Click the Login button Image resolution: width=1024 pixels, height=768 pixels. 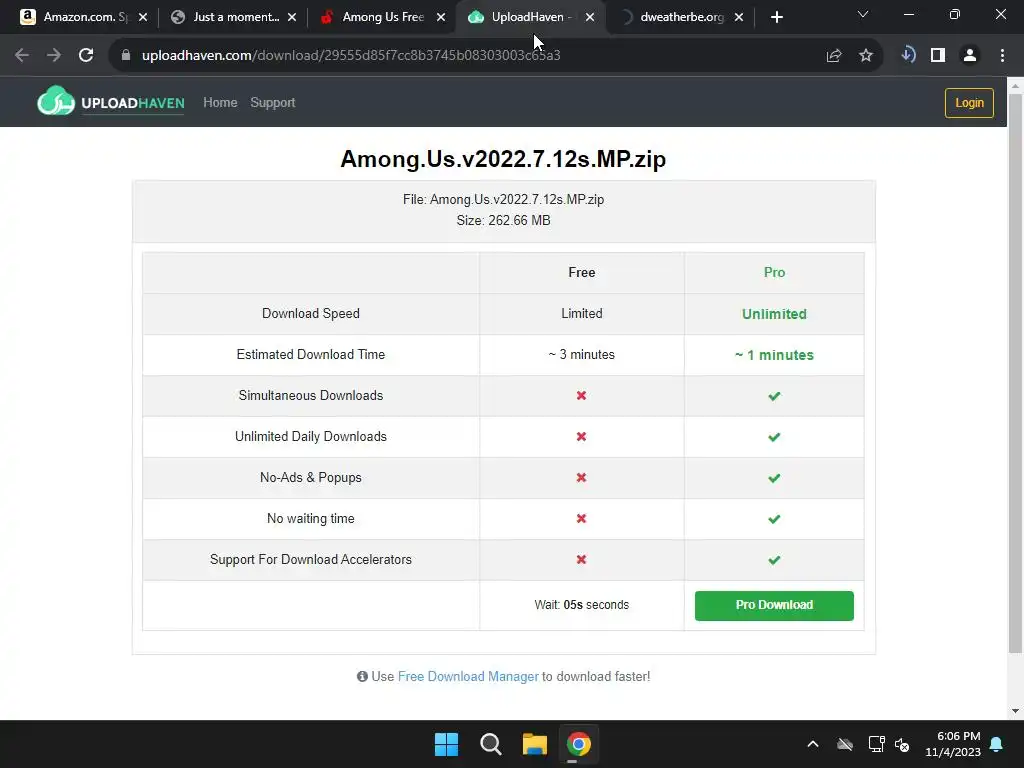(x=969, y=103)
